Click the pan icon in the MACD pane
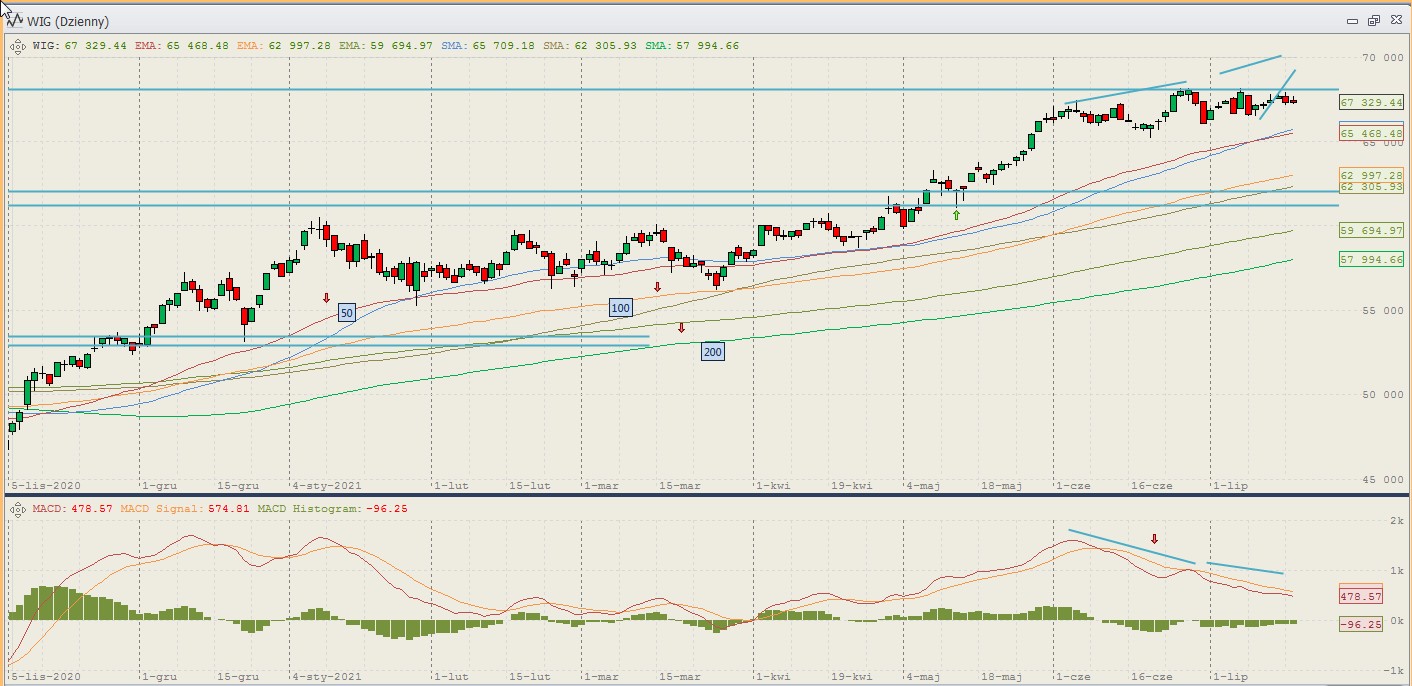 [18, 510]
